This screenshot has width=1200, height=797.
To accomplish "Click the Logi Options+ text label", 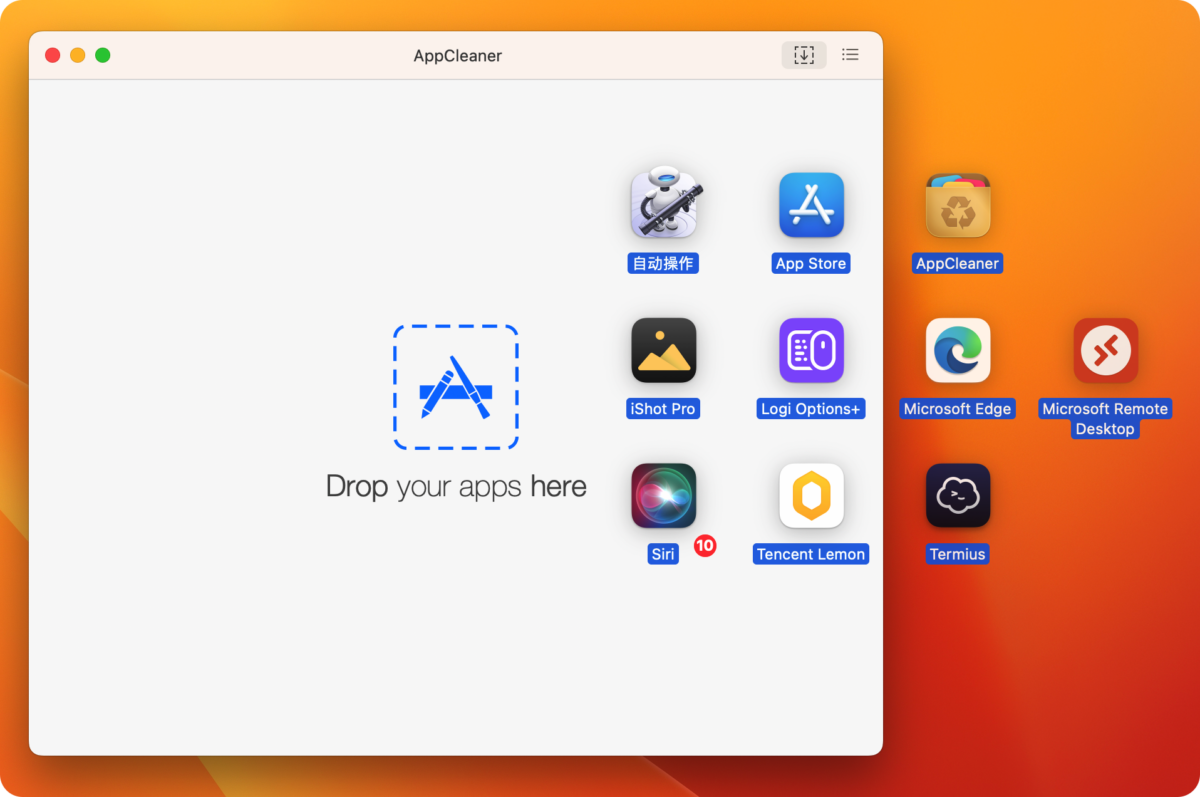I will [x=811, y=409].
